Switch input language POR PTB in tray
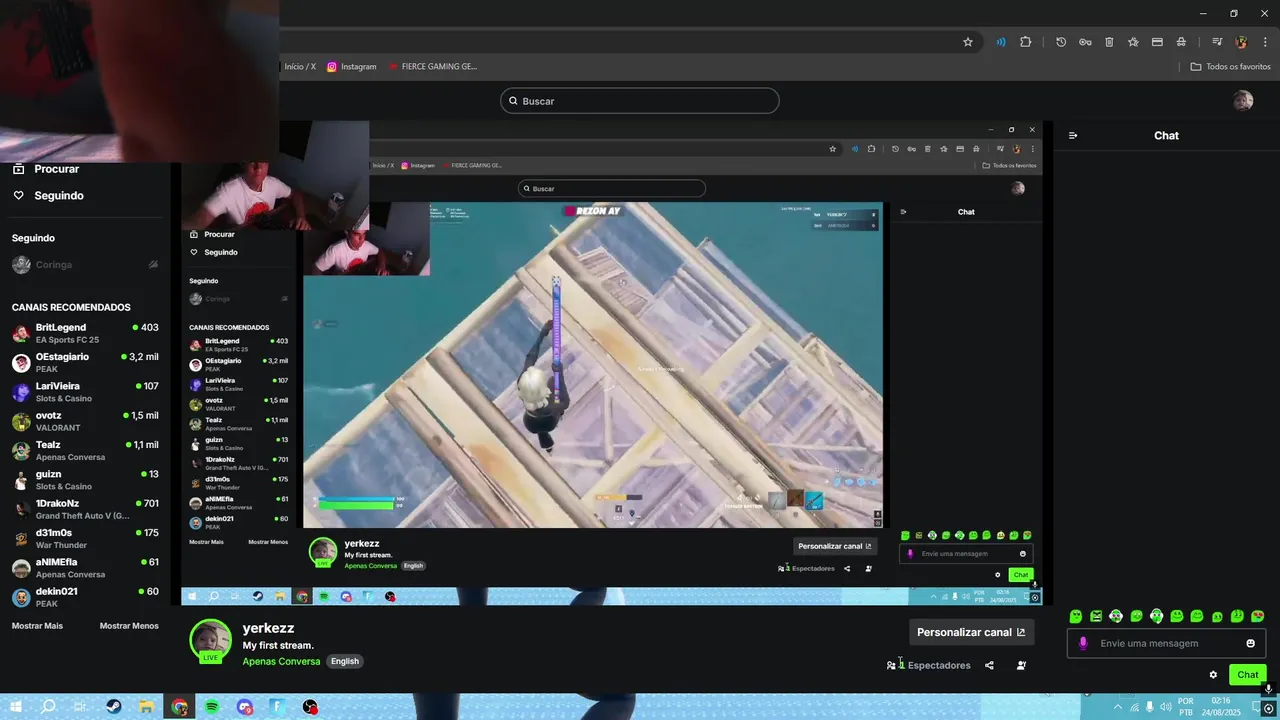Image resolution: width=1280 pixels, height=720 pixels. [x=1186, y=706]
